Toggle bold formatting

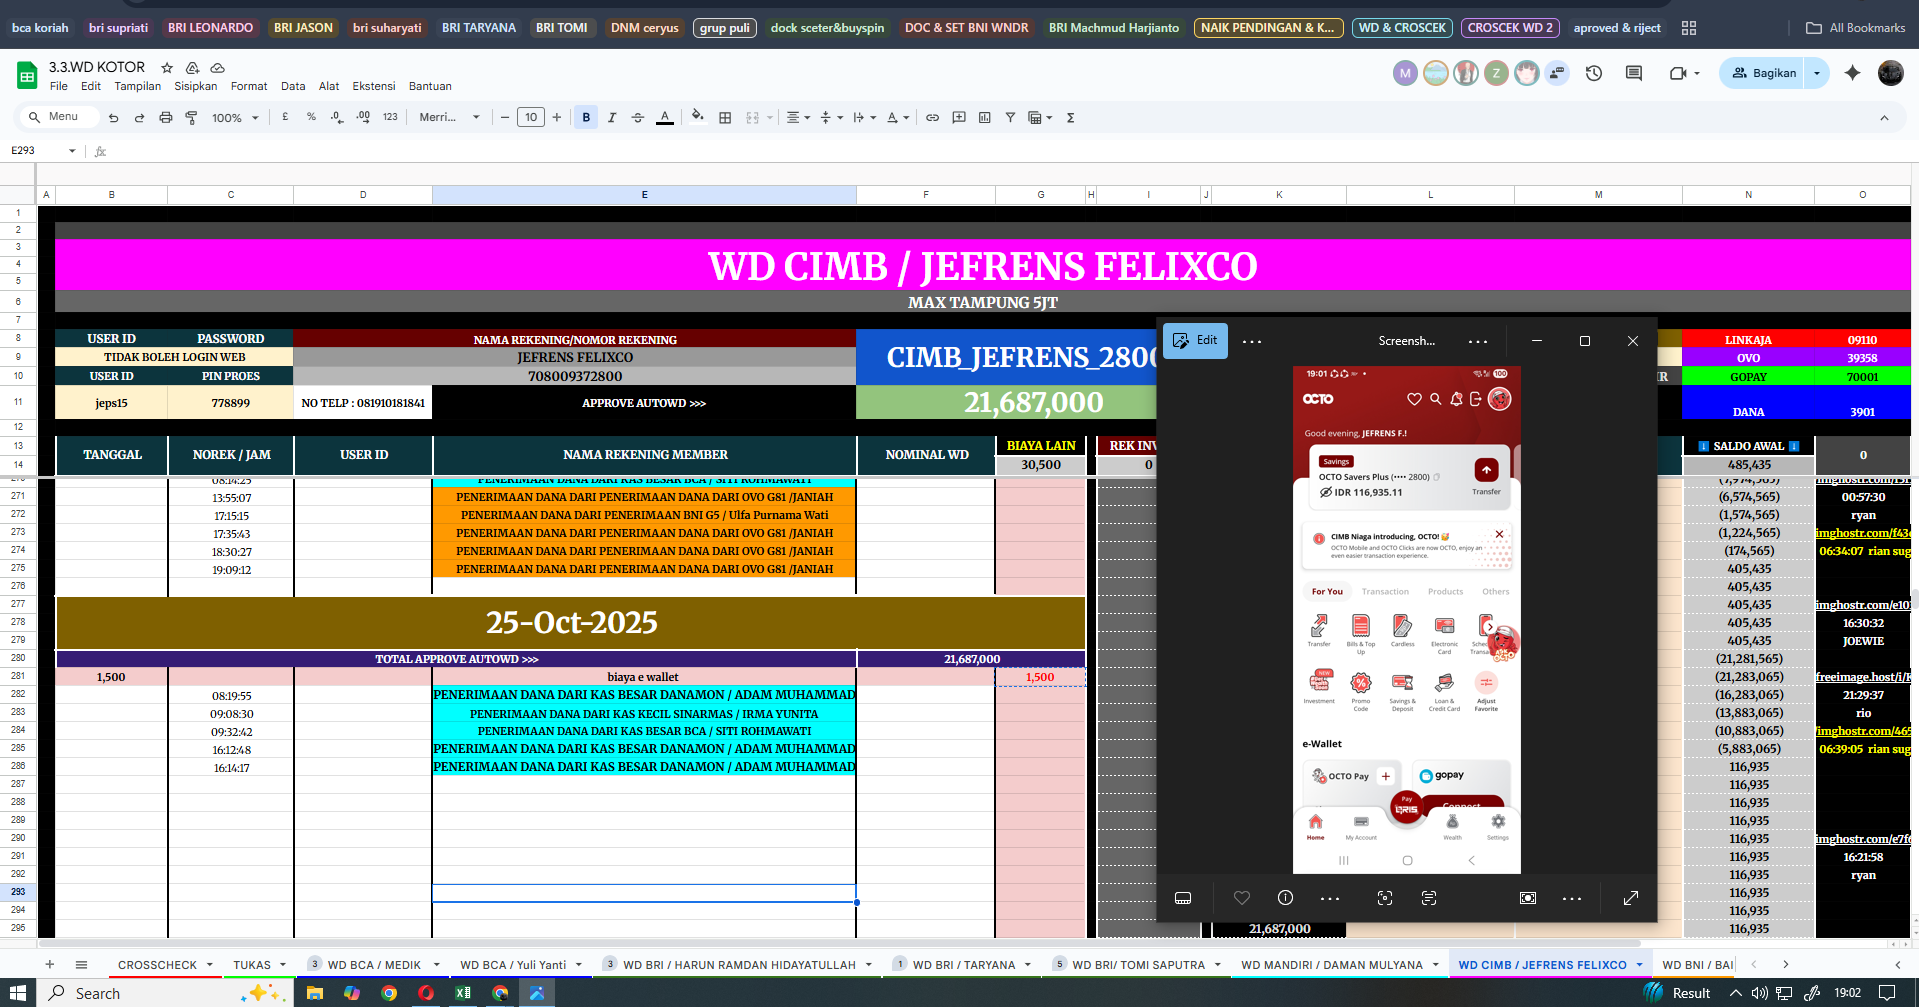click(586, 117)
